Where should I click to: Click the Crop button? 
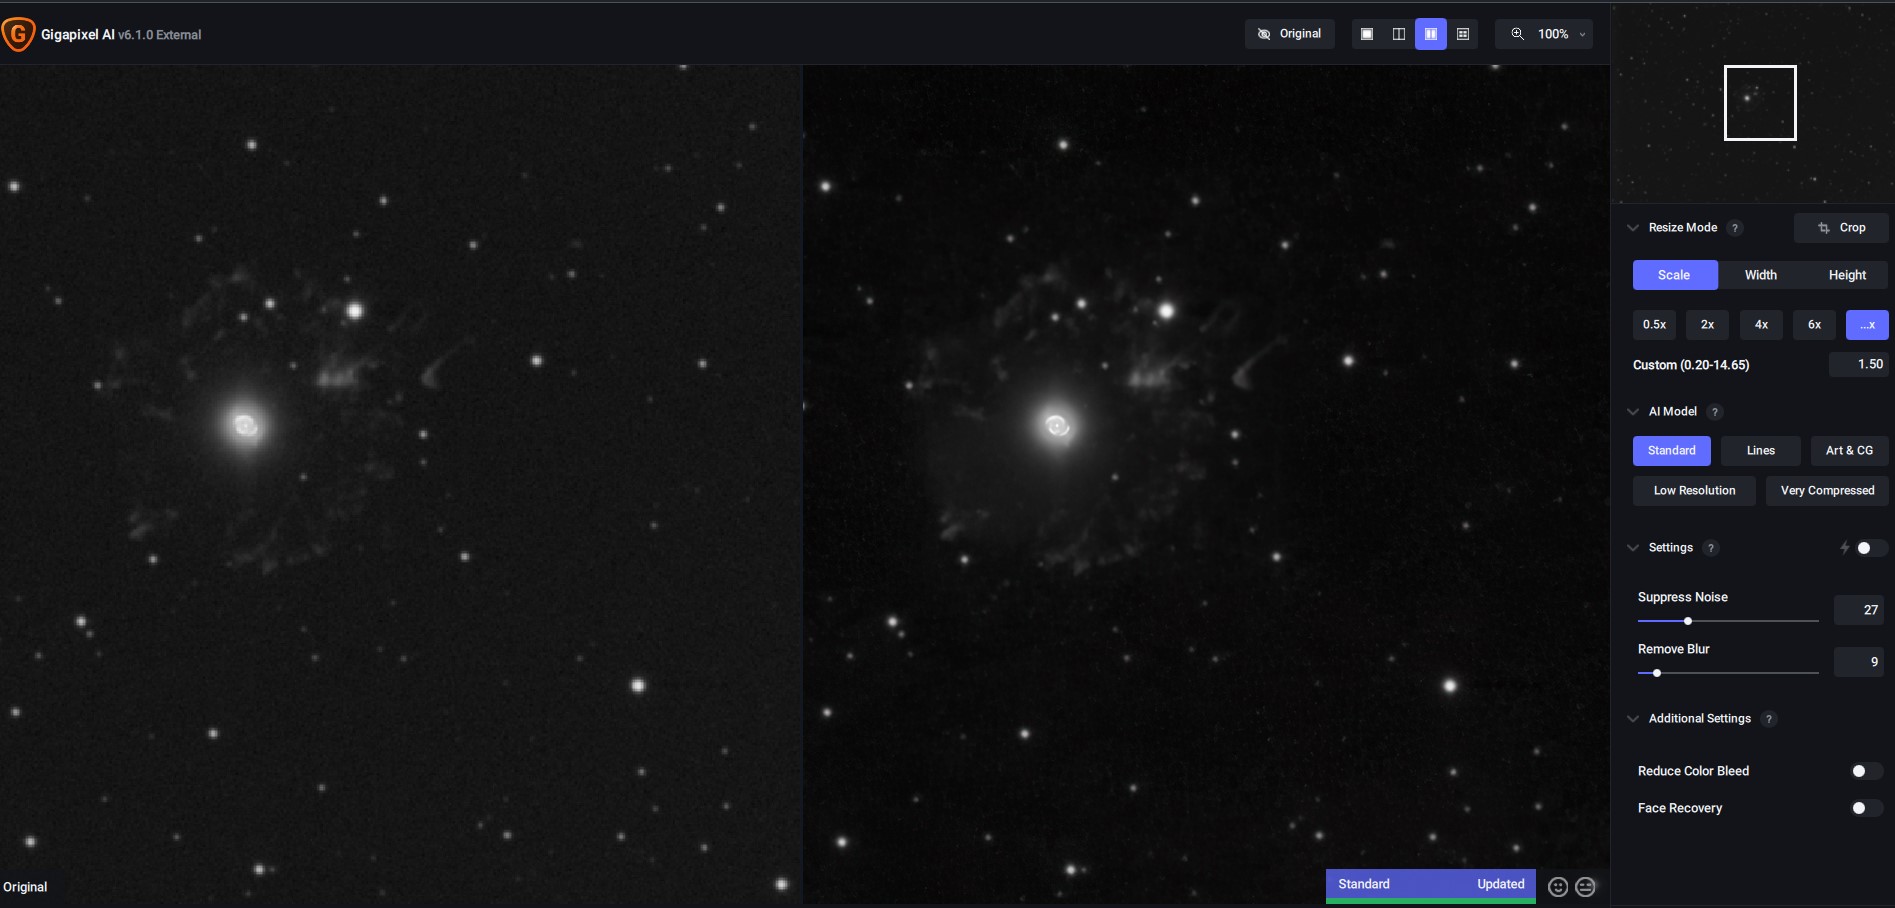click(1841, 228)
